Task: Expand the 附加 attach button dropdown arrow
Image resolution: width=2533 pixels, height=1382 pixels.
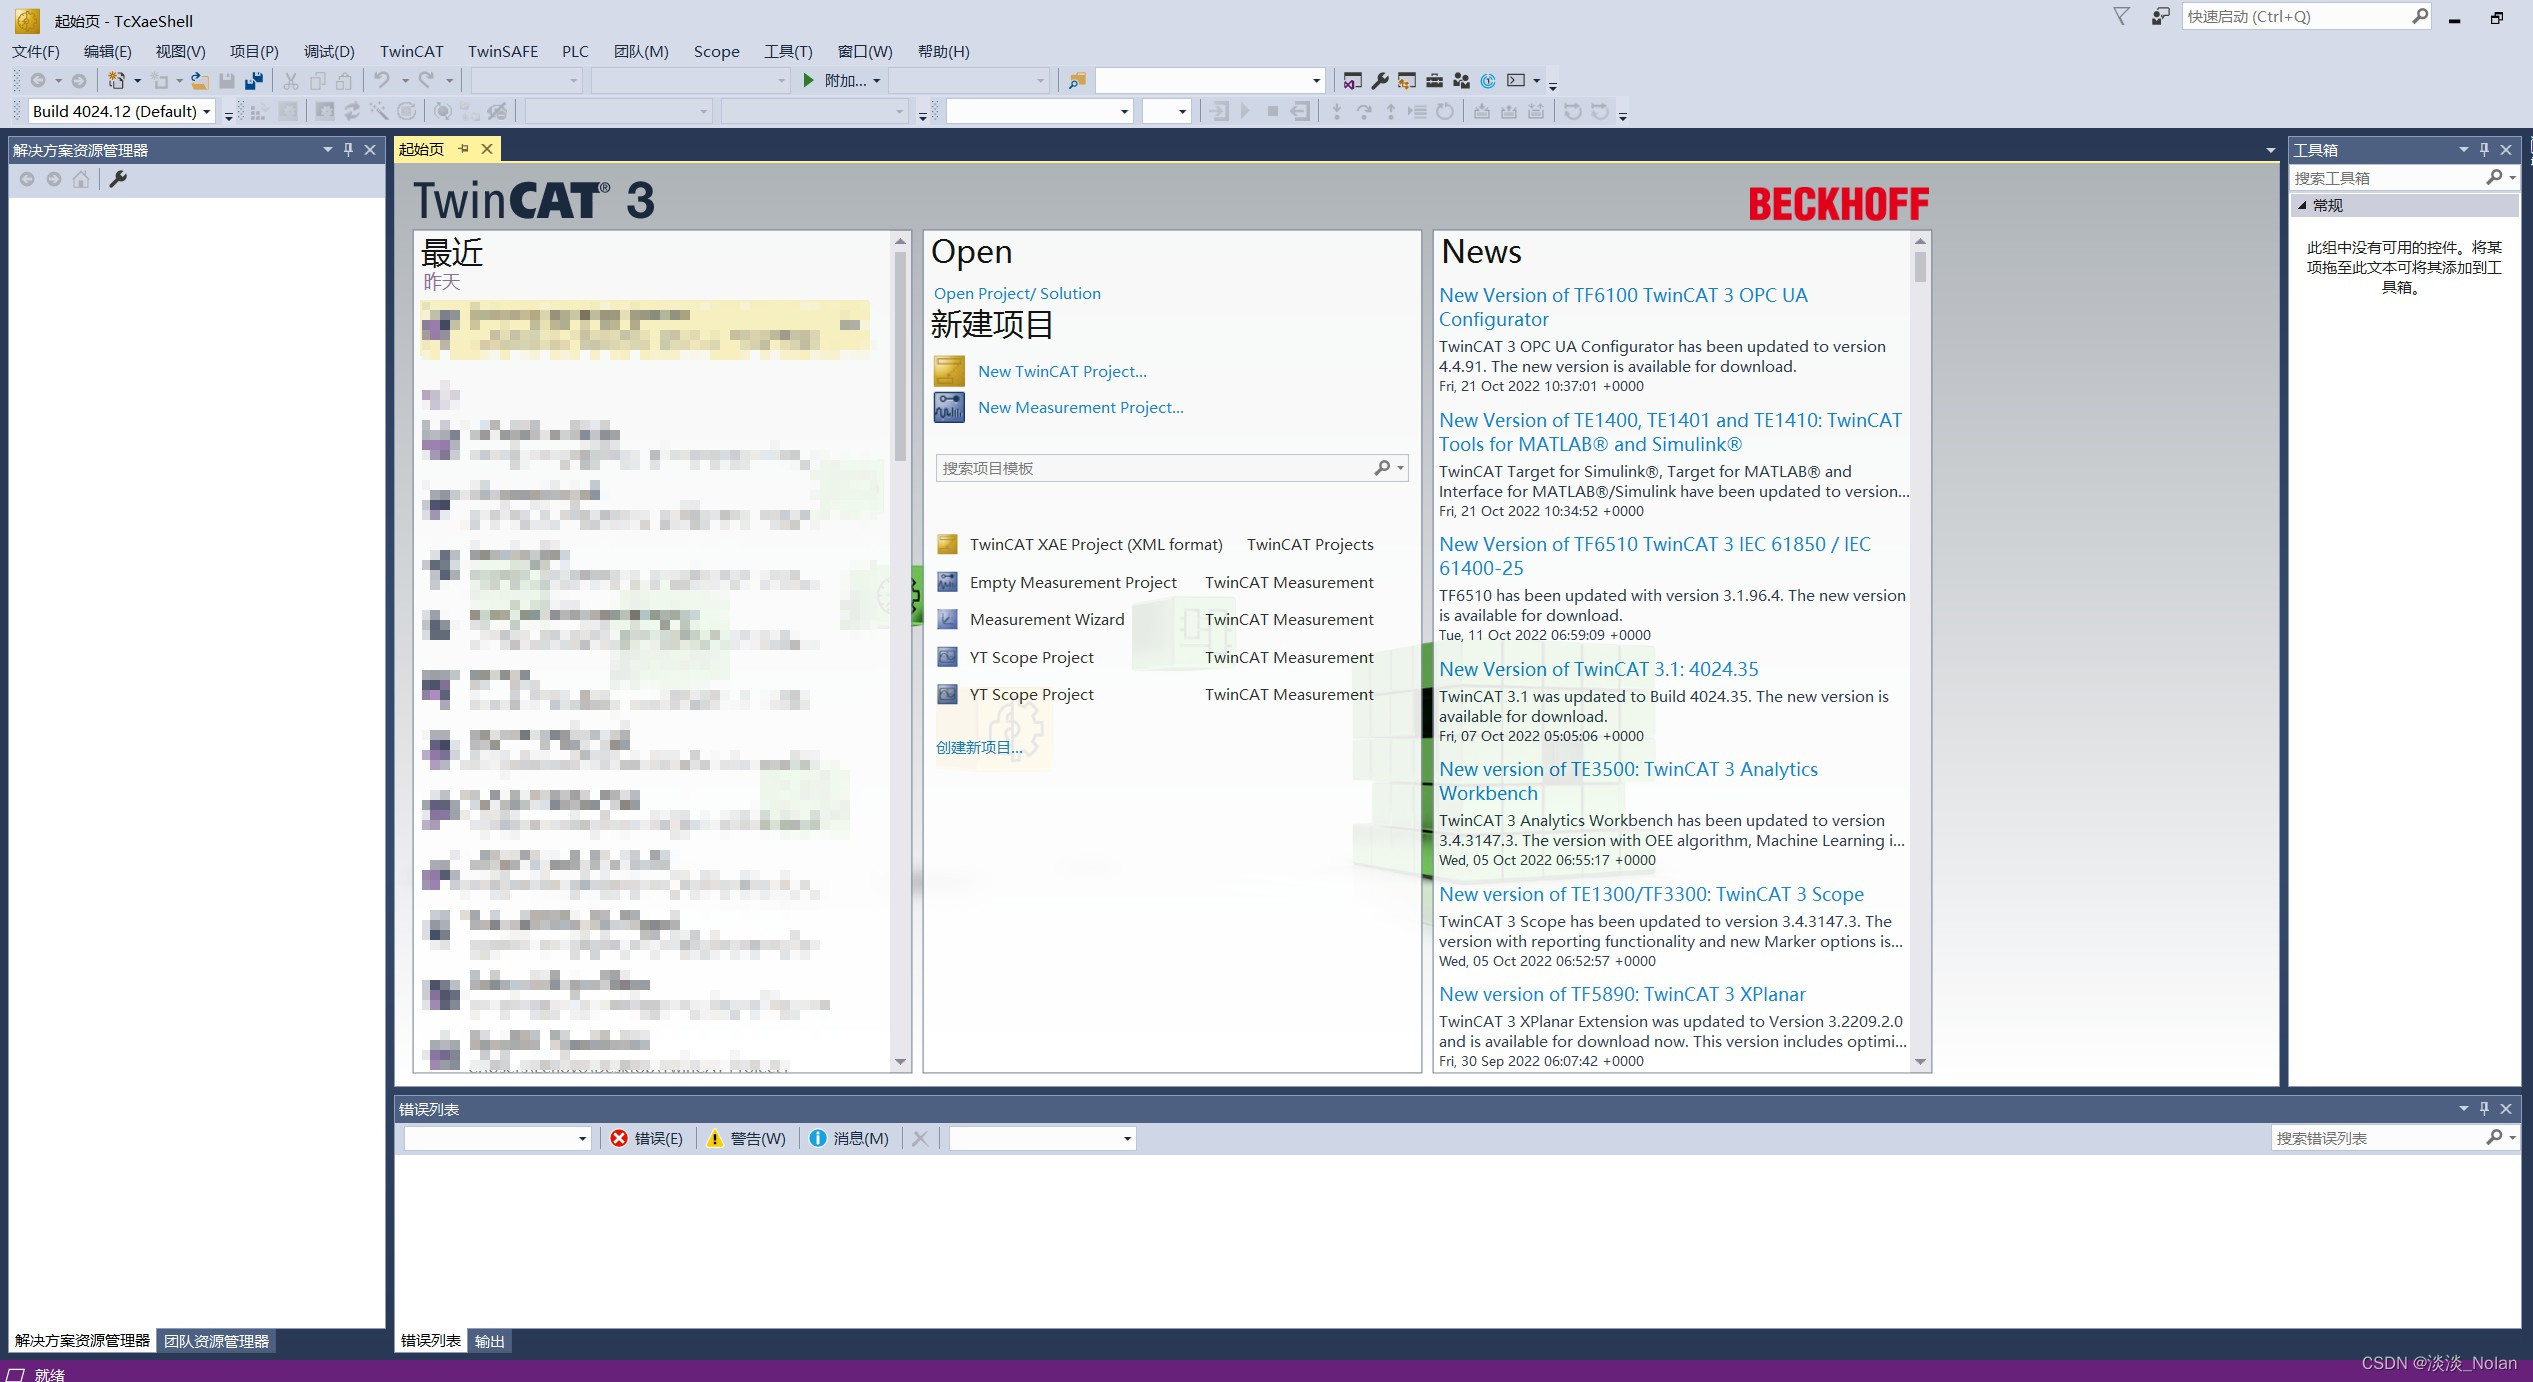Action: click(877, 81)
